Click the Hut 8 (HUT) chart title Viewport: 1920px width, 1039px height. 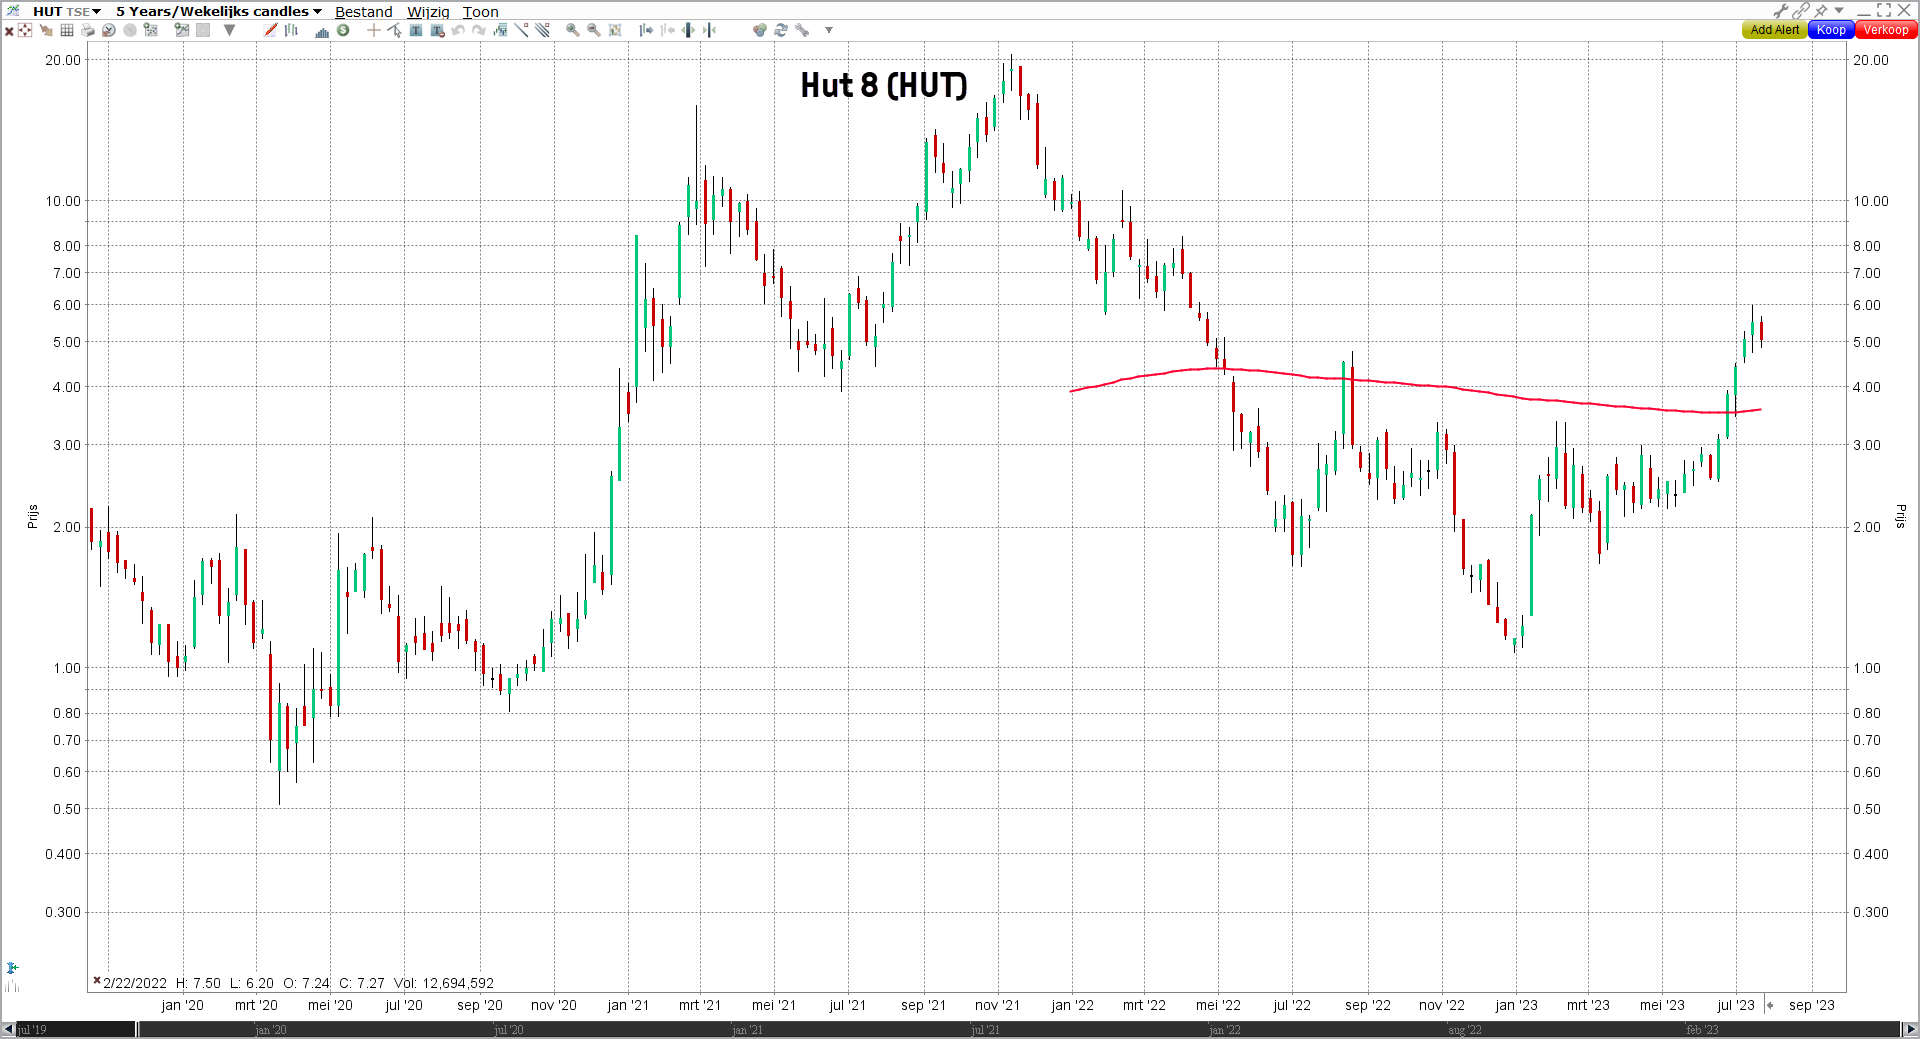click(884, 85)
